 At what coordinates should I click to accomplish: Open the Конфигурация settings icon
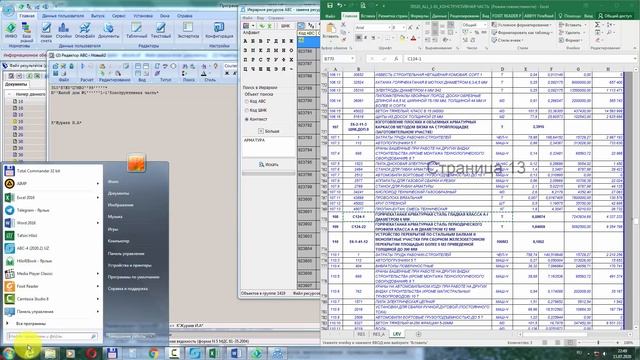[x=219, y=31]
